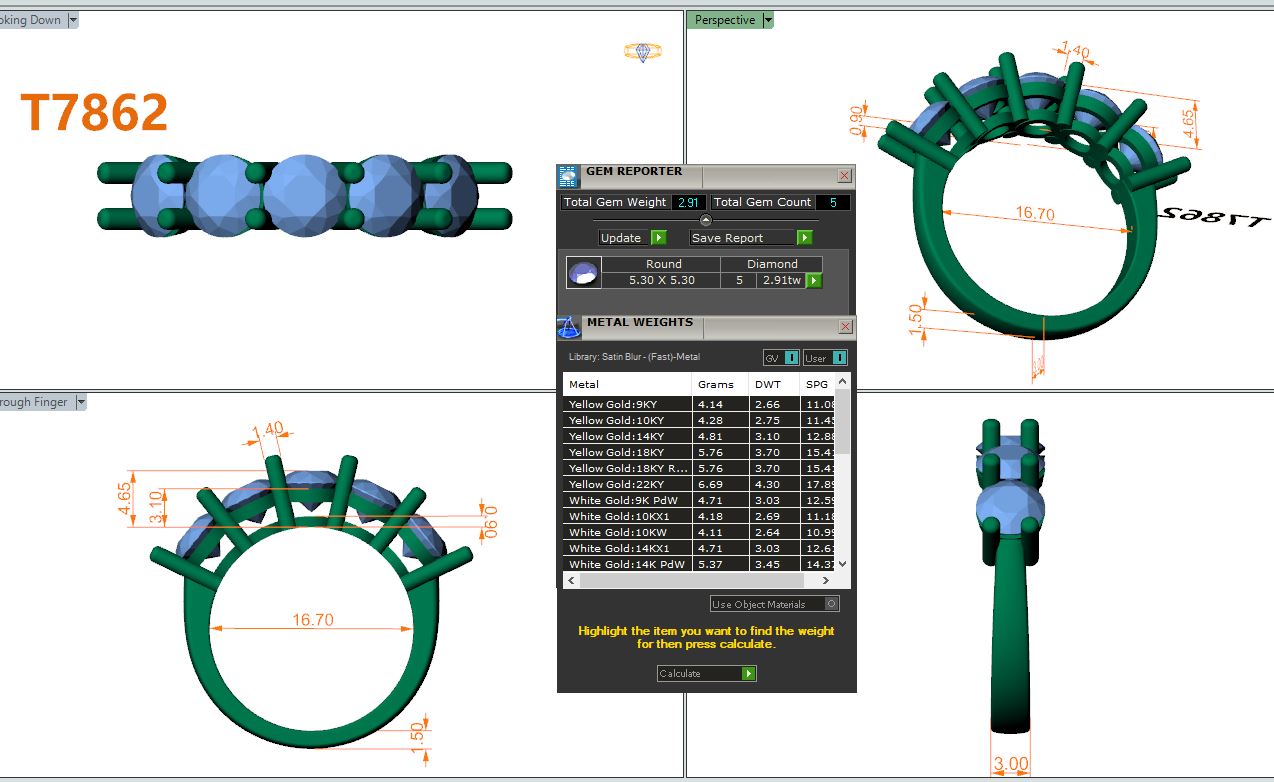Open the Through Finger viewport dropdown arrow
Viewport: 1274px width, 782px height.
pyautogui.click(x=81, y=402)
